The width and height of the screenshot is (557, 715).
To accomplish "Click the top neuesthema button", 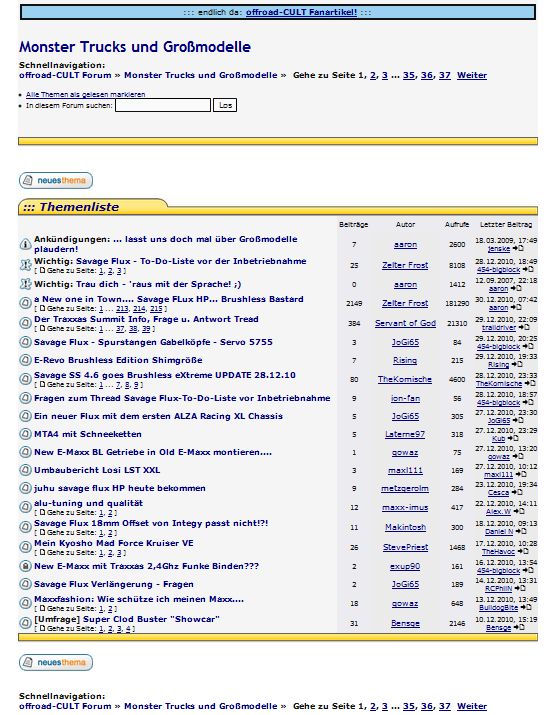I will (56, 181).
